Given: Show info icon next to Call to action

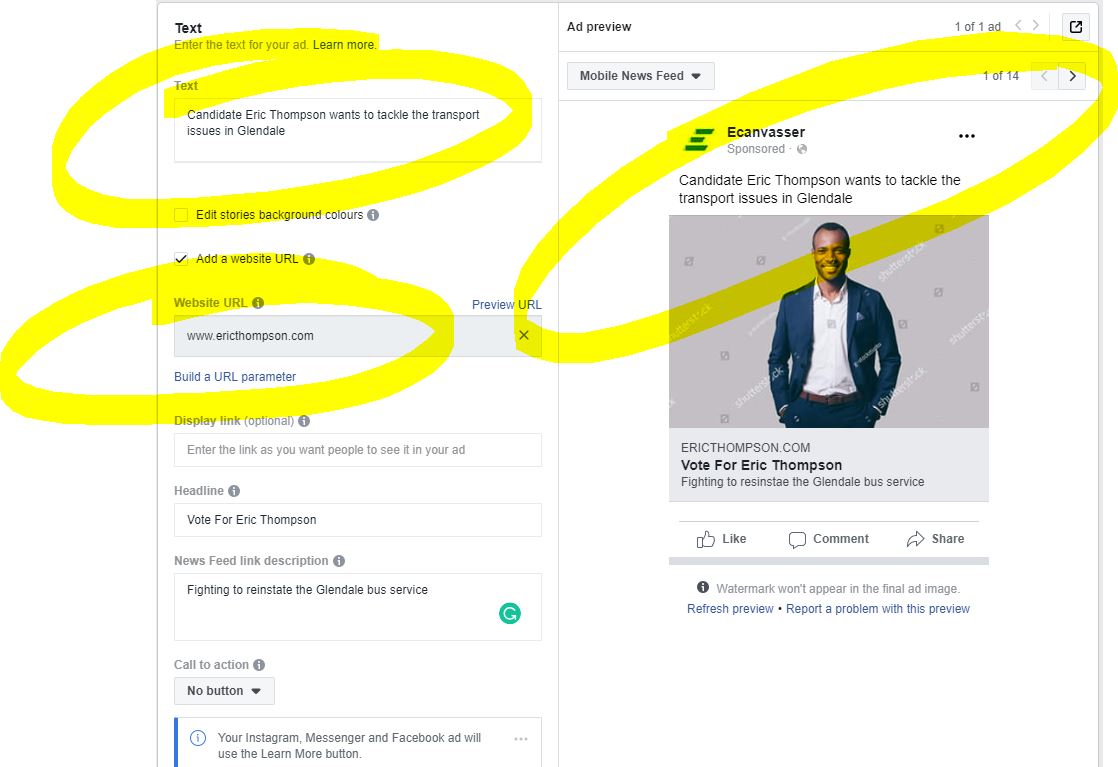Looking at the screenshot, I should (x=259, y=664).
